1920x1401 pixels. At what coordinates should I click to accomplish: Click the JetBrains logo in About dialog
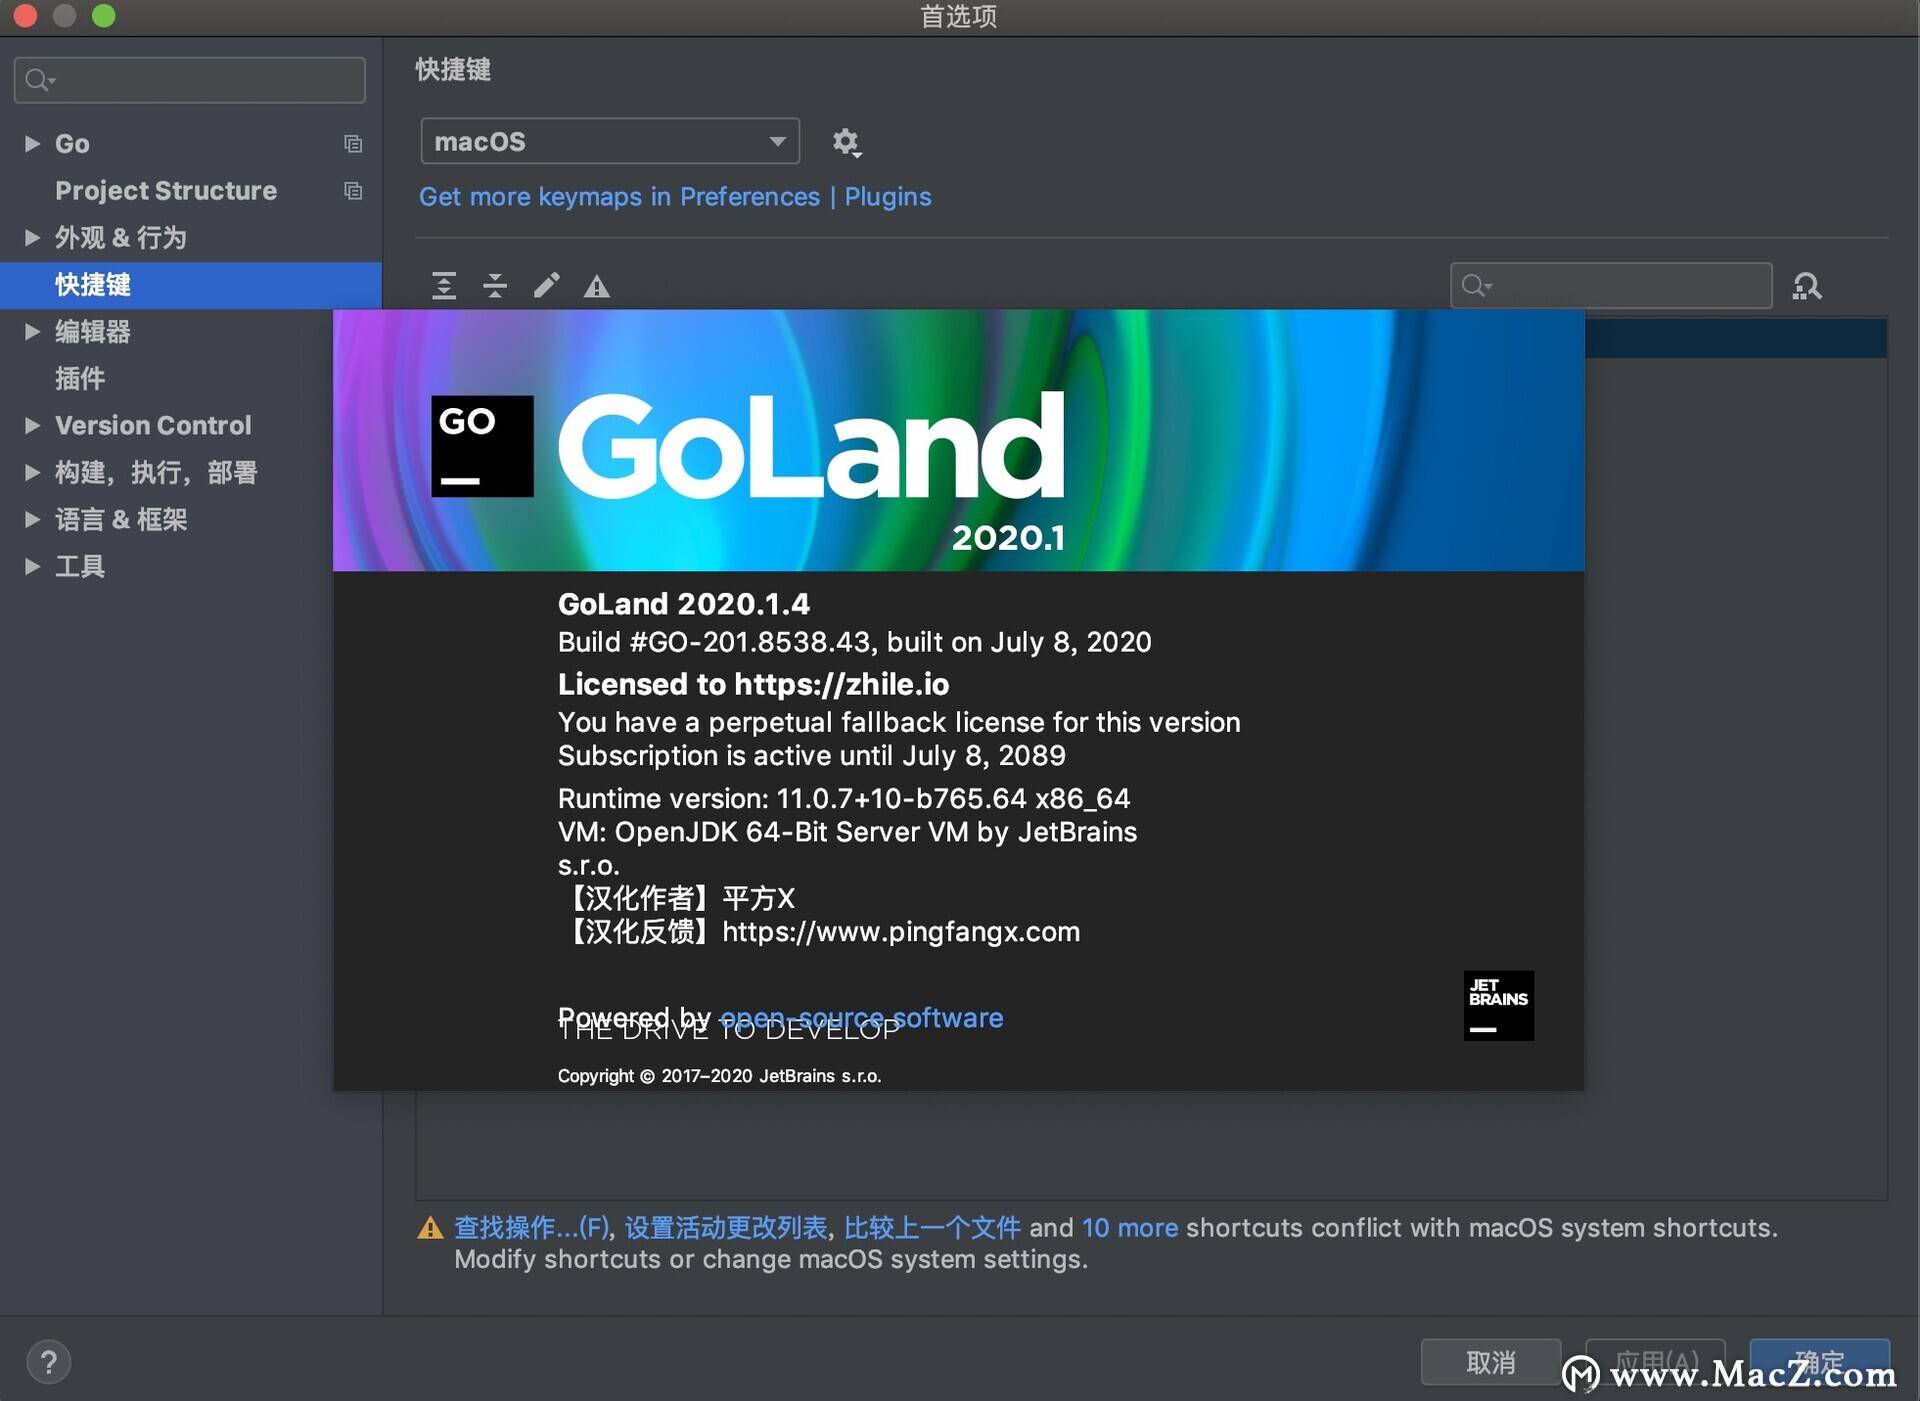[x=1497, y=1005]
